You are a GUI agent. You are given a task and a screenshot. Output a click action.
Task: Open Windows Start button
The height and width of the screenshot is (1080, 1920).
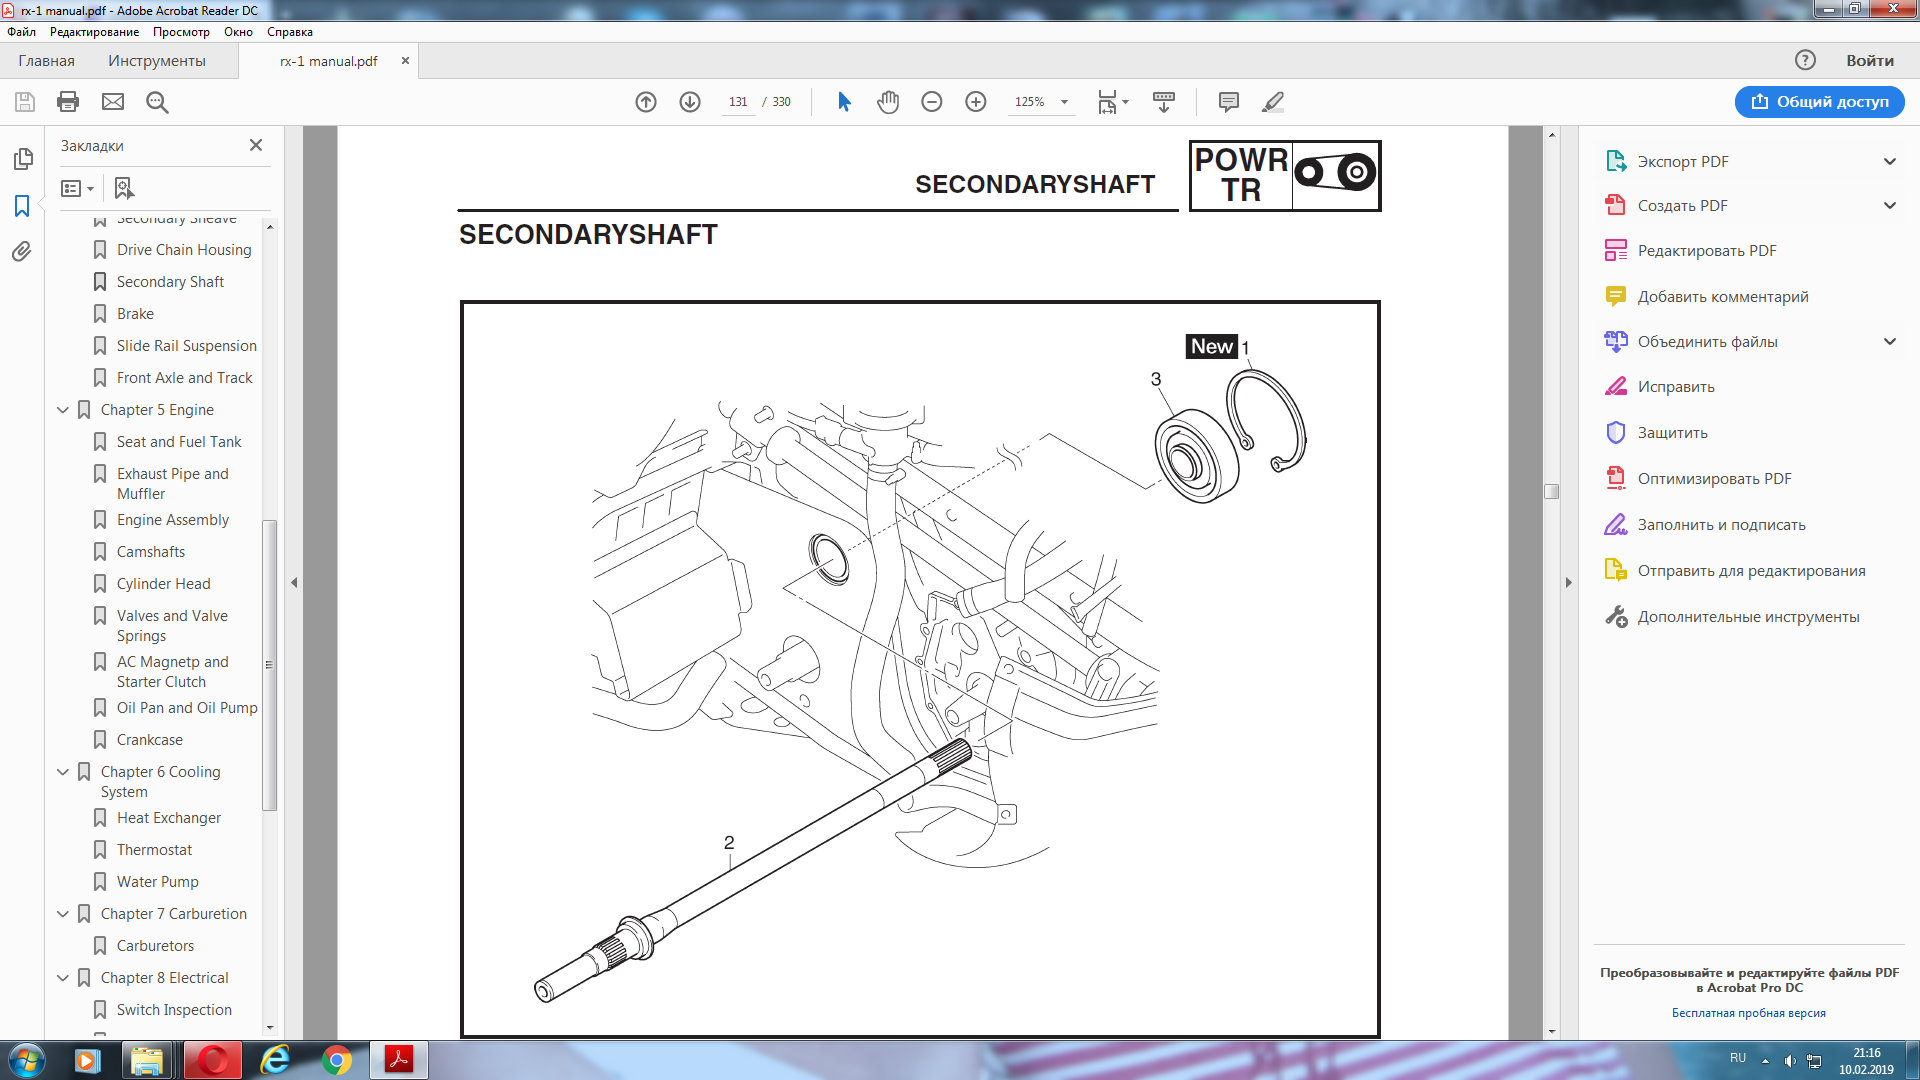[x=27, y=1060]
